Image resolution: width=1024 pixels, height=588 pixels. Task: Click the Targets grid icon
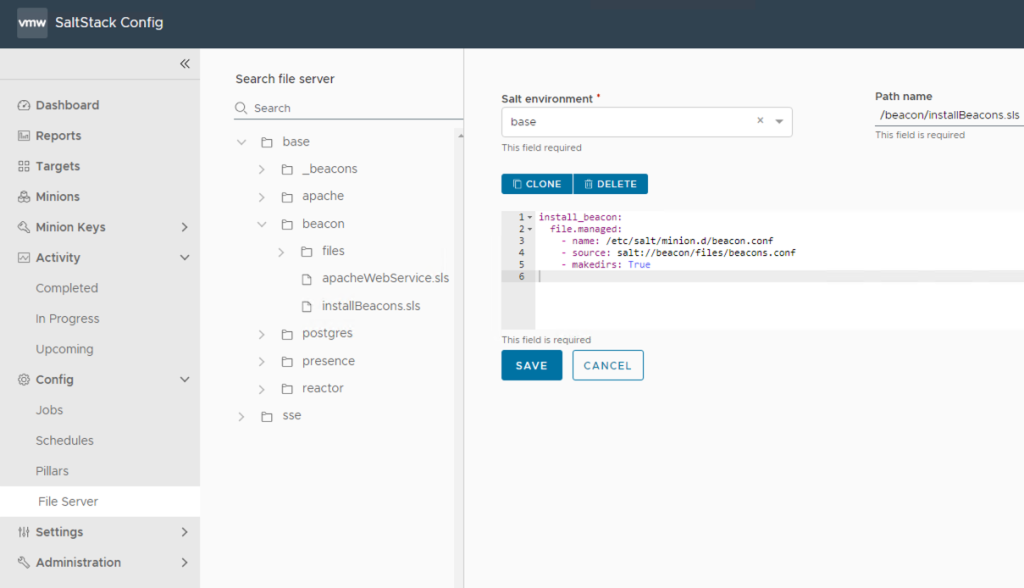[x=24, y=166]
